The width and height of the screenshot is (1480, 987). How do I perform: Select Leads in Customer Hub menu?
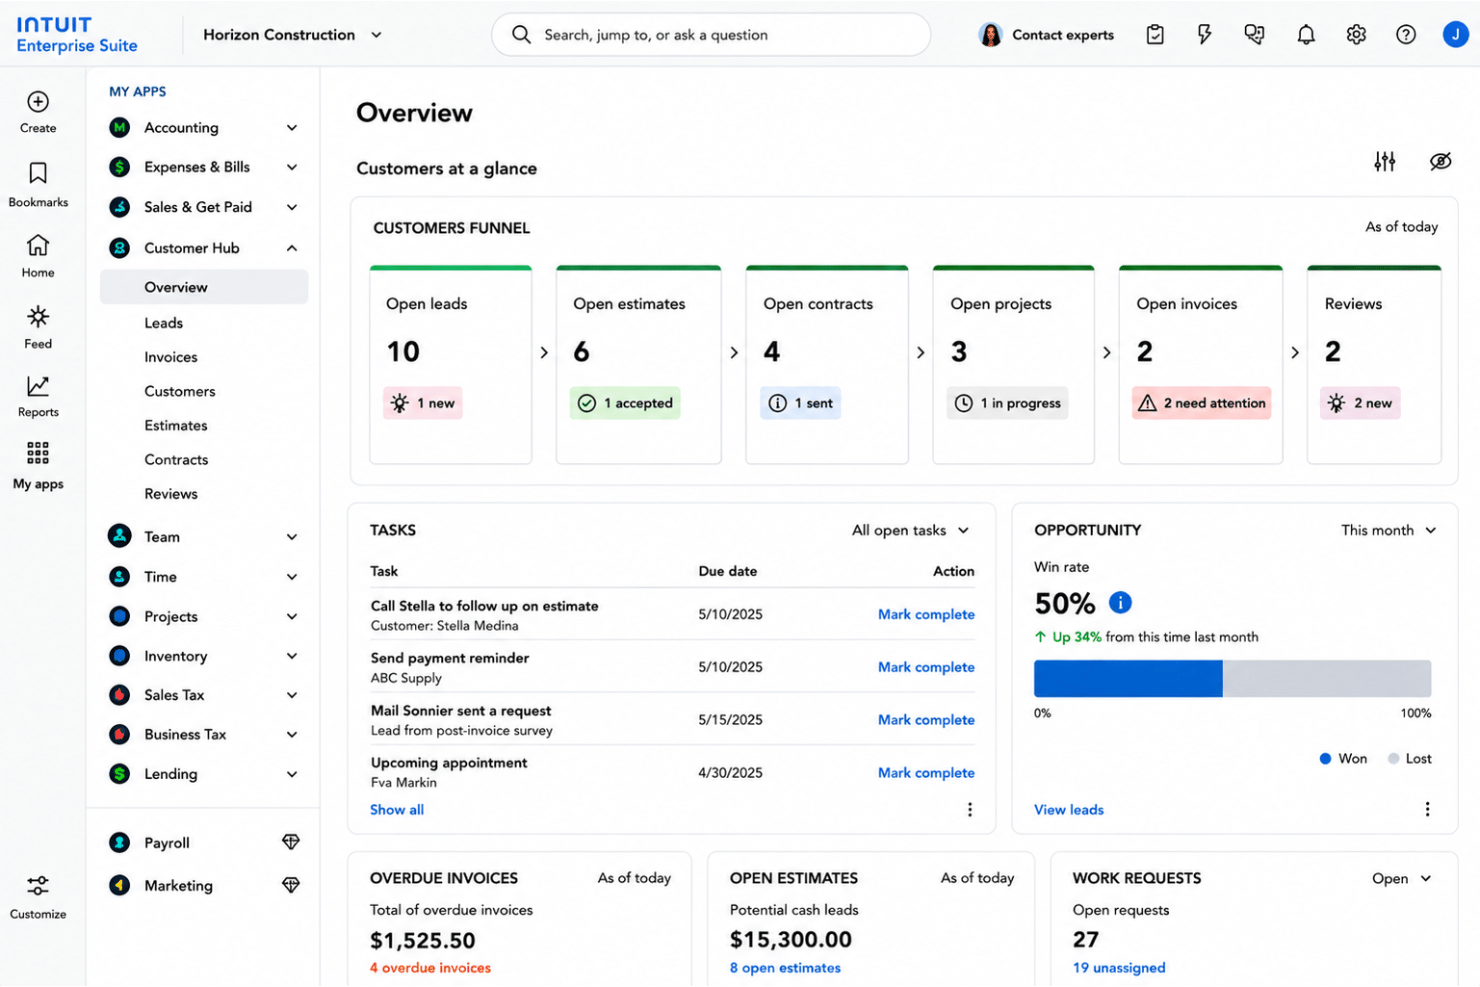click(164, 323)
